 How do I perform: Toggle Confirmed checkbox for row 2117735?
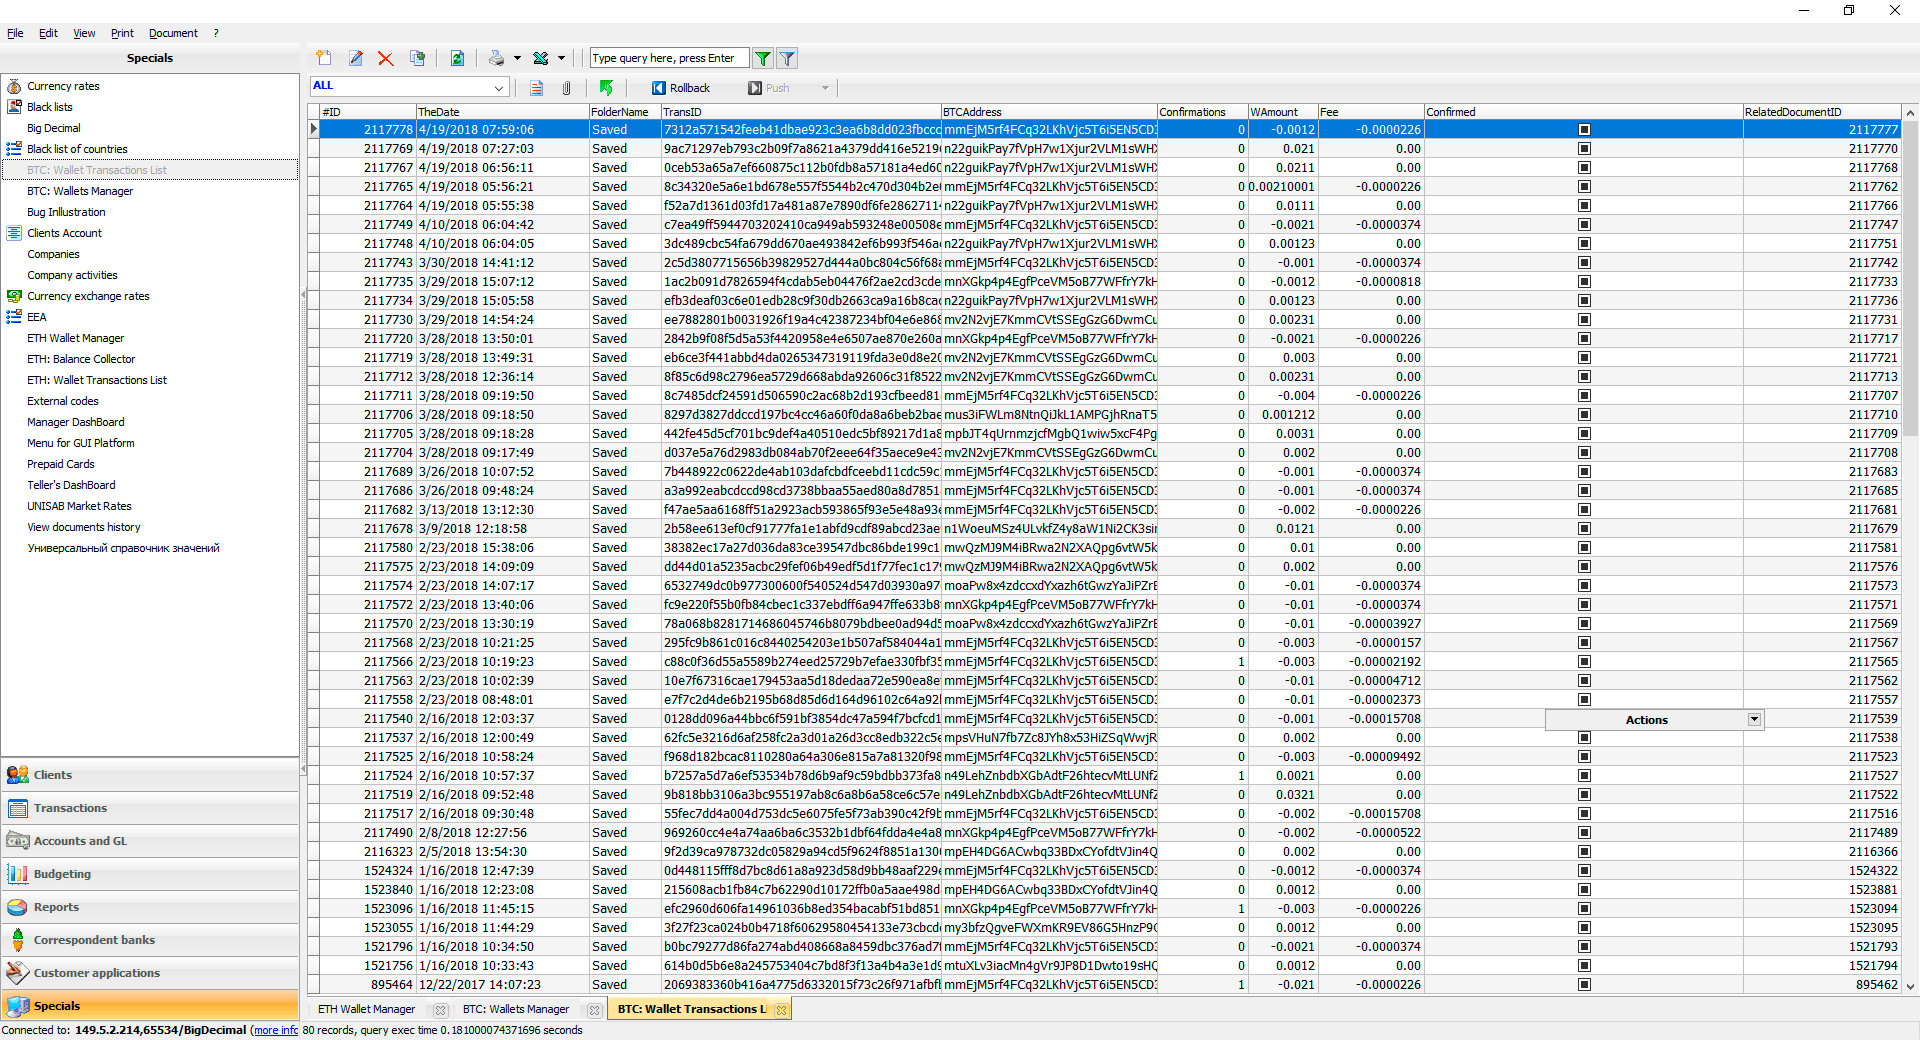click(1584, 282)
